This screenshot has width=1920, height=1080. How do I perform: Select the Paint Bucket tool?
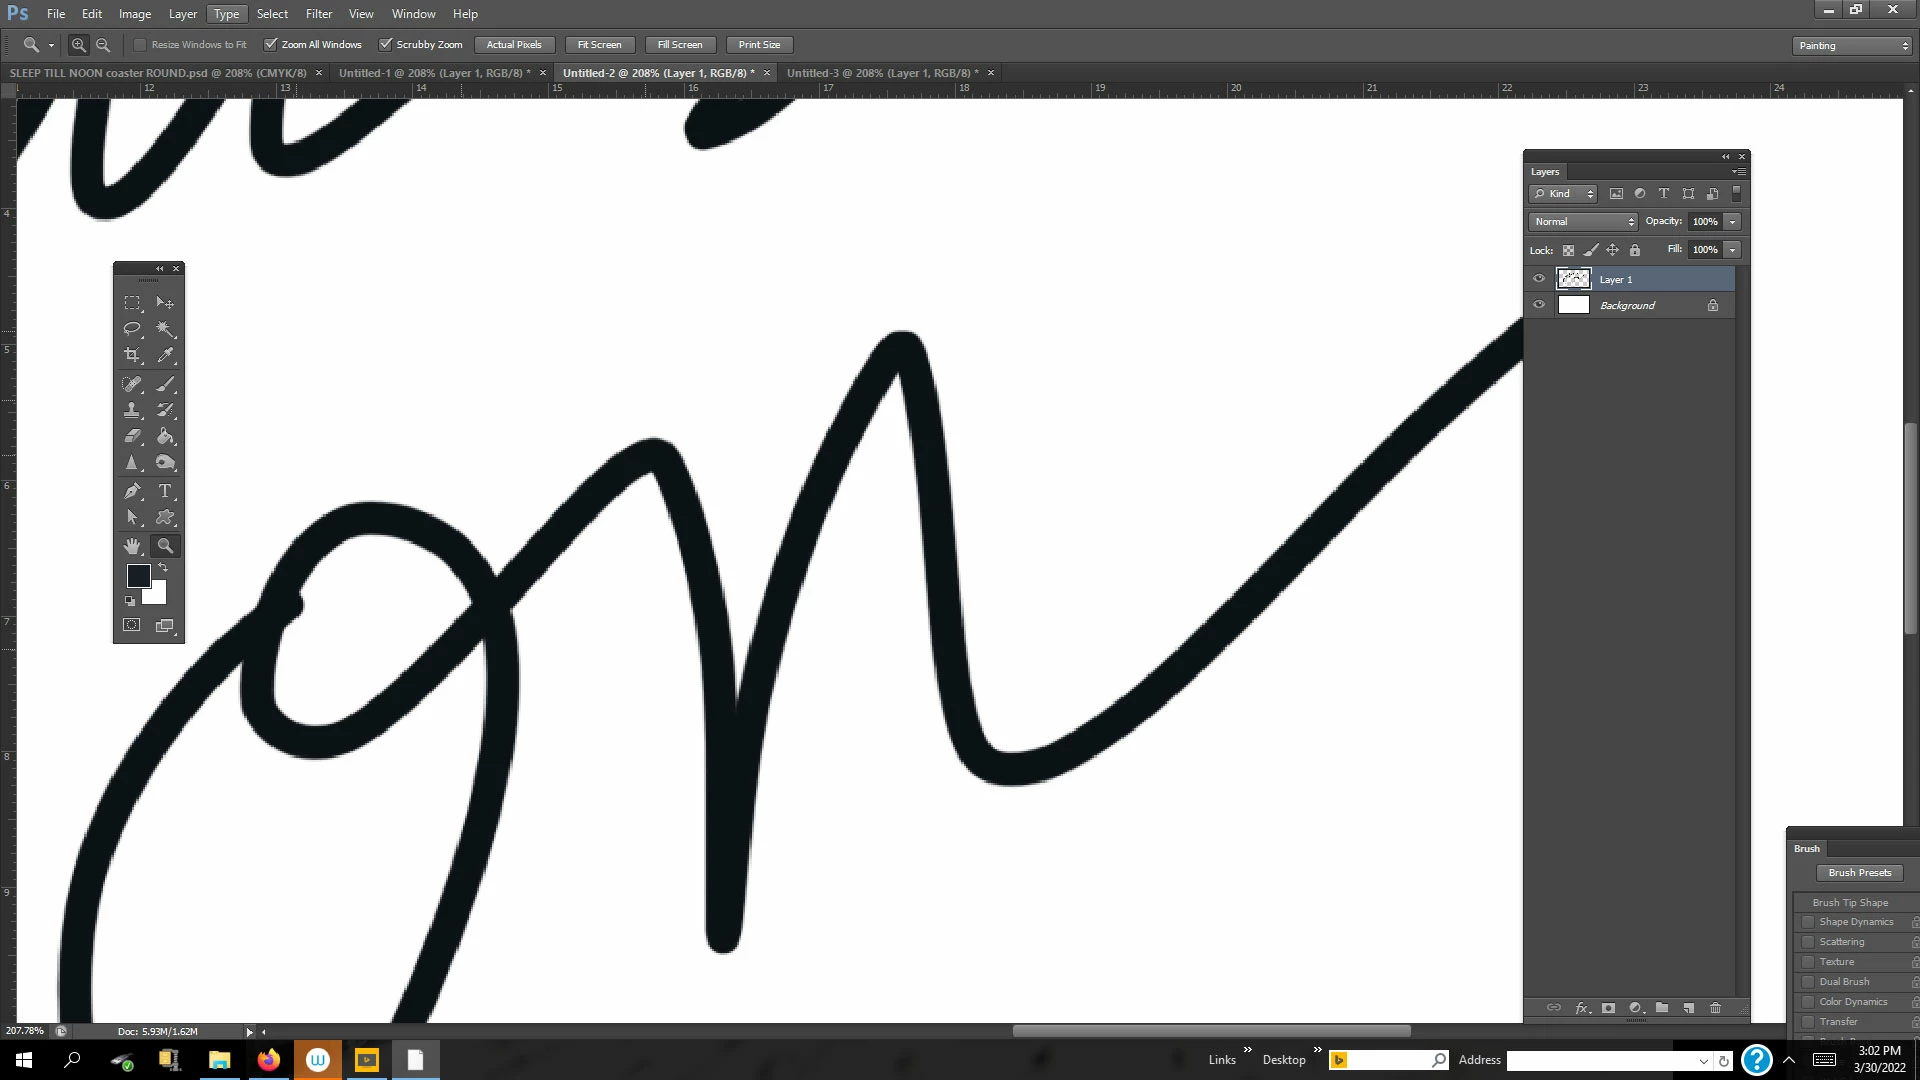166,437
